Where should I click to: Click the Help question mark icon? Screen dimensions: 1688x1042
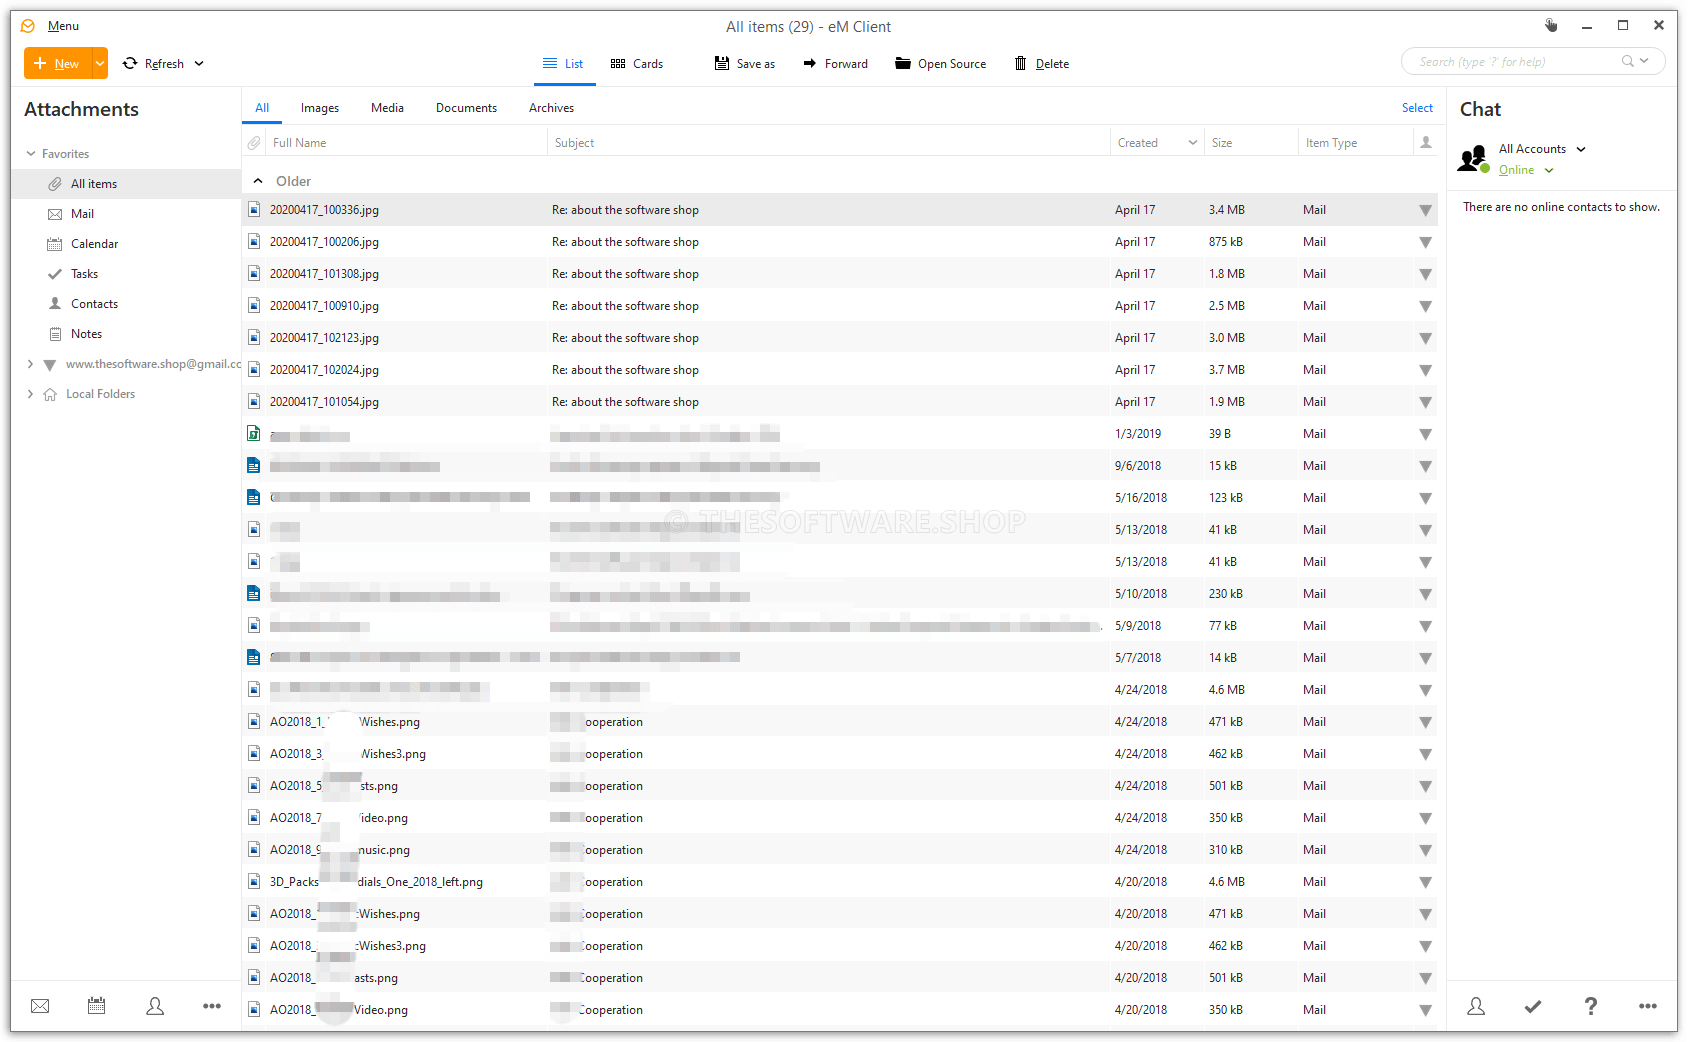click(1590, 1006)
